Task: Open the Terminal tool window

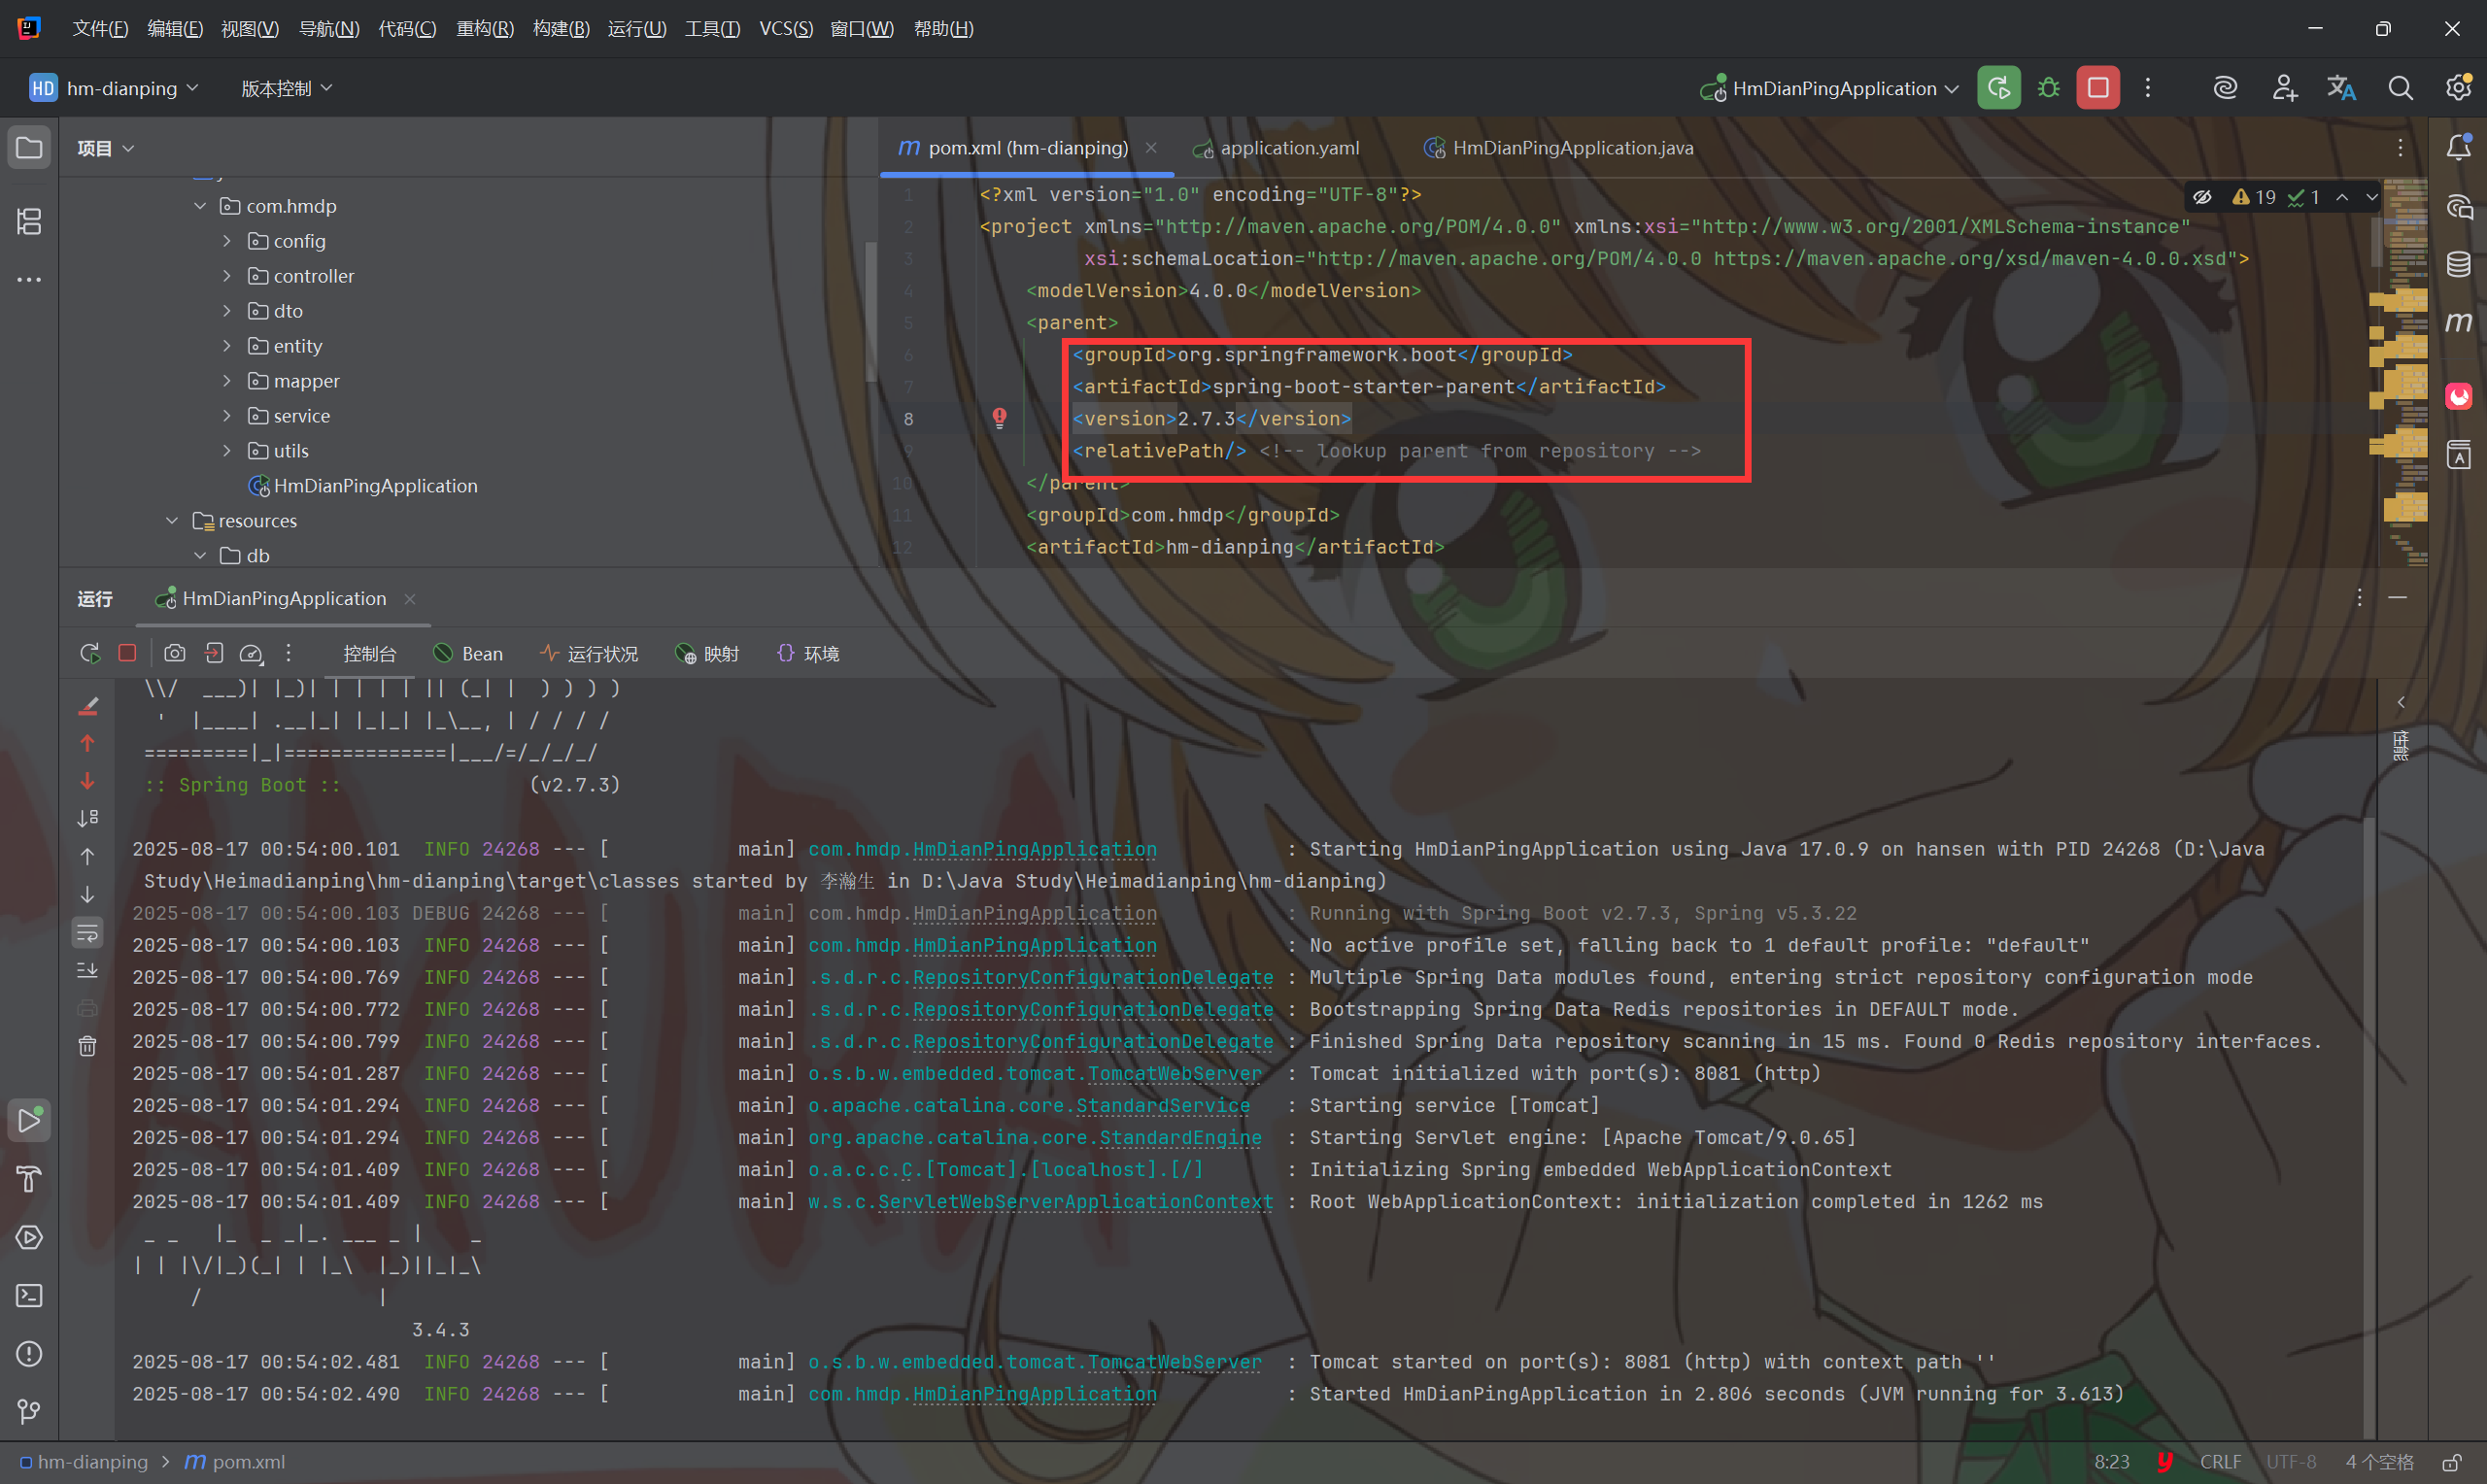Action: [29, 1296]
